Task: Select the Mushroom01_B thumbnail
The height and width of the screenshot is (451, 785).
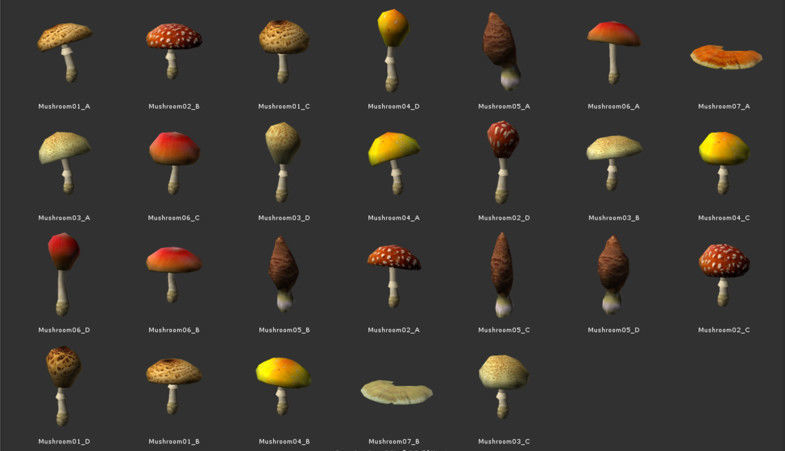Action: pyautogui.click(x=174, y=386)
